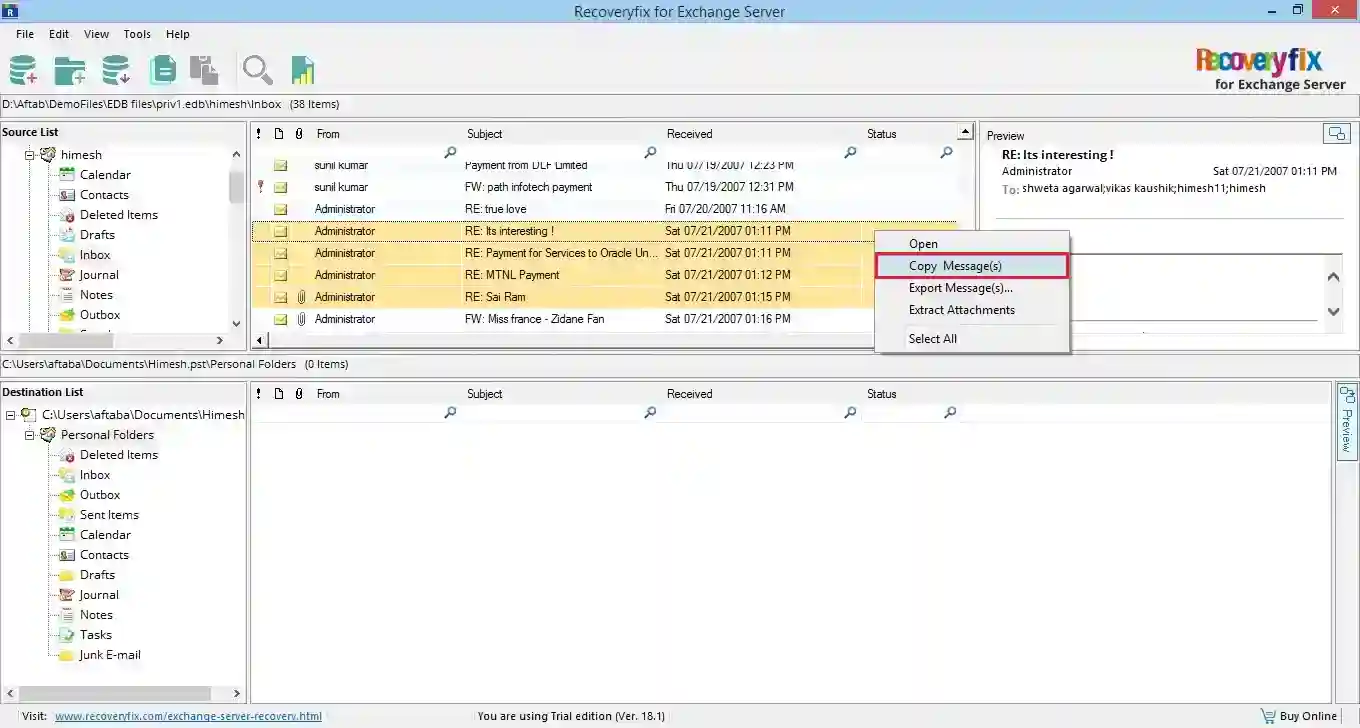Click the copy document toolbar icon
Screen dimensions: 1360x728
[x=163, y=70]
